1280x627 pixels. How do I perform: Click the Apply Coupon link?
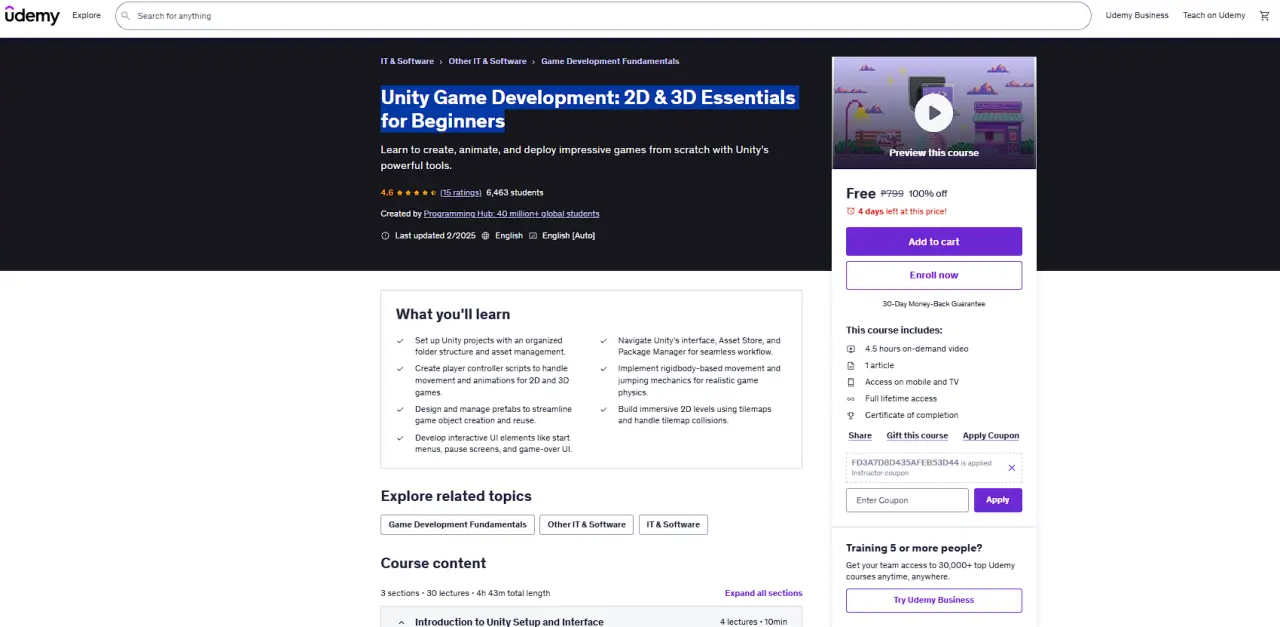tap(991, 436)
